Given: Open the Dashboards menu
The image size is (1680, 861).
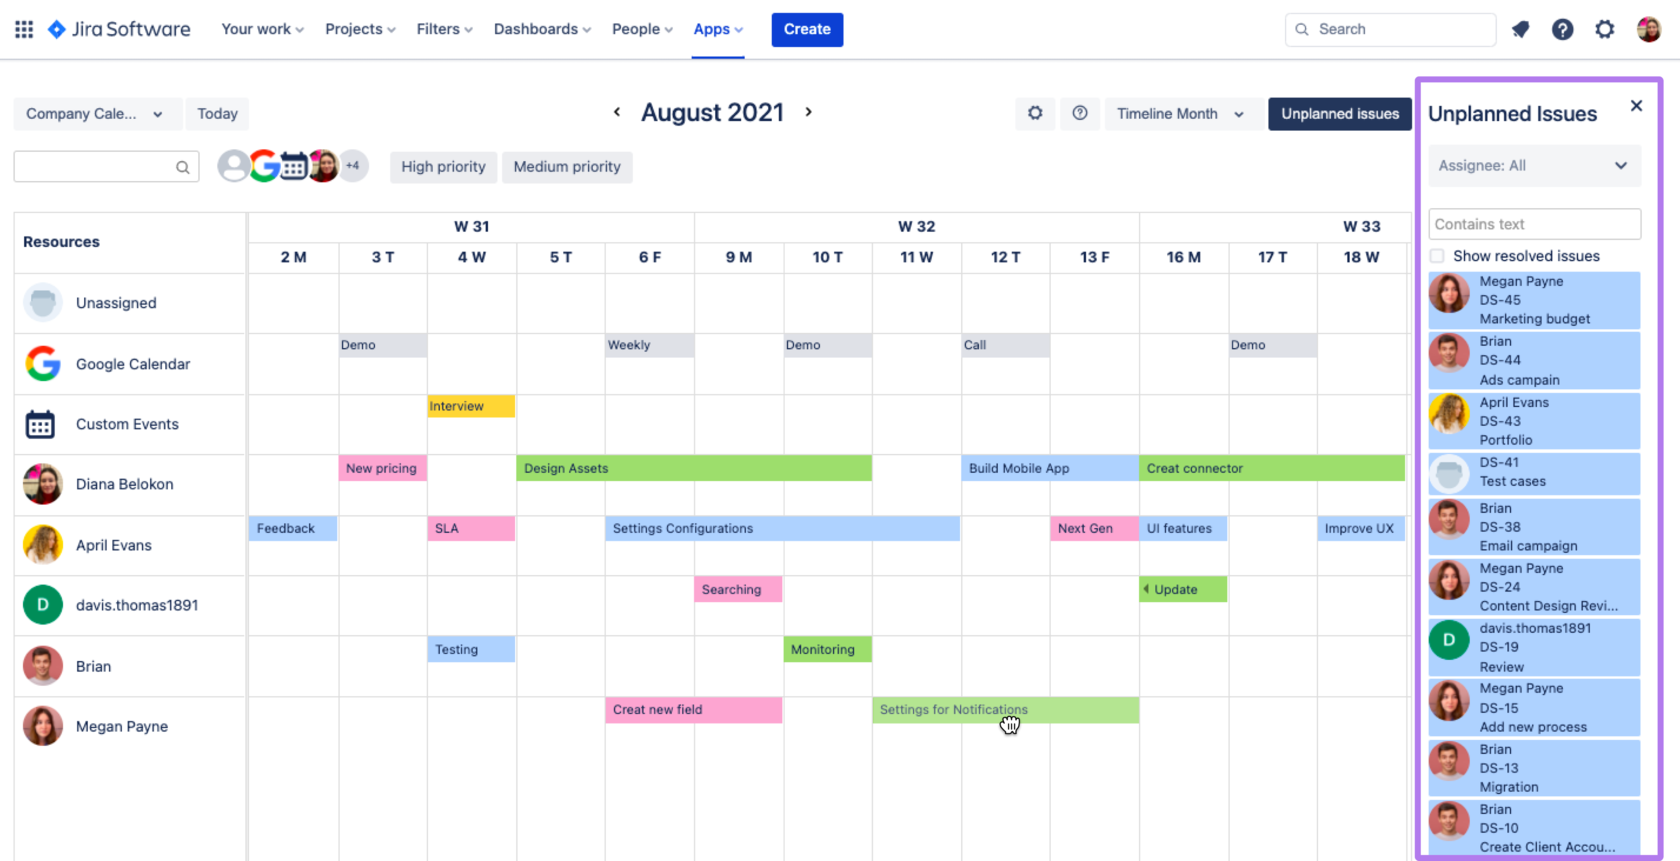Looking at the screenshot, I should 542,29.
